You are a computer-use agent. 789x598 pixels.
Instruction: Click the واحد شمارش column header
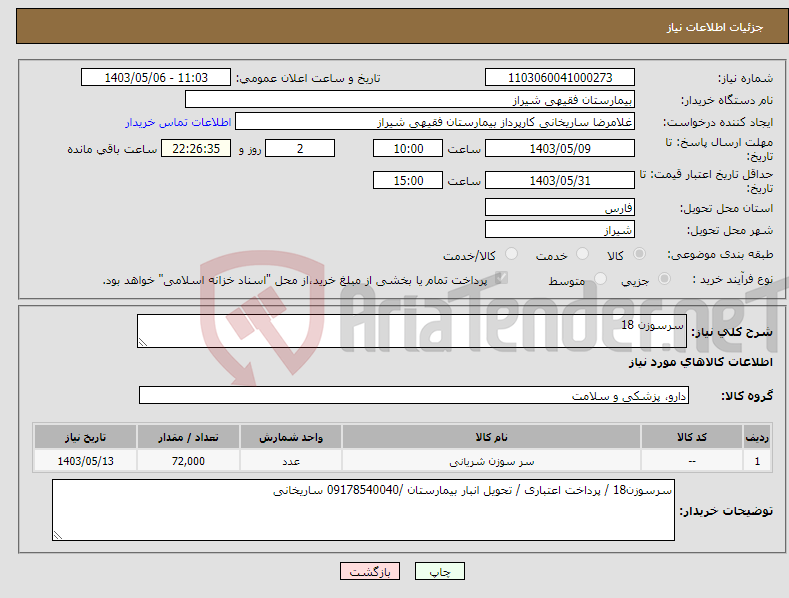pos(291,437)
